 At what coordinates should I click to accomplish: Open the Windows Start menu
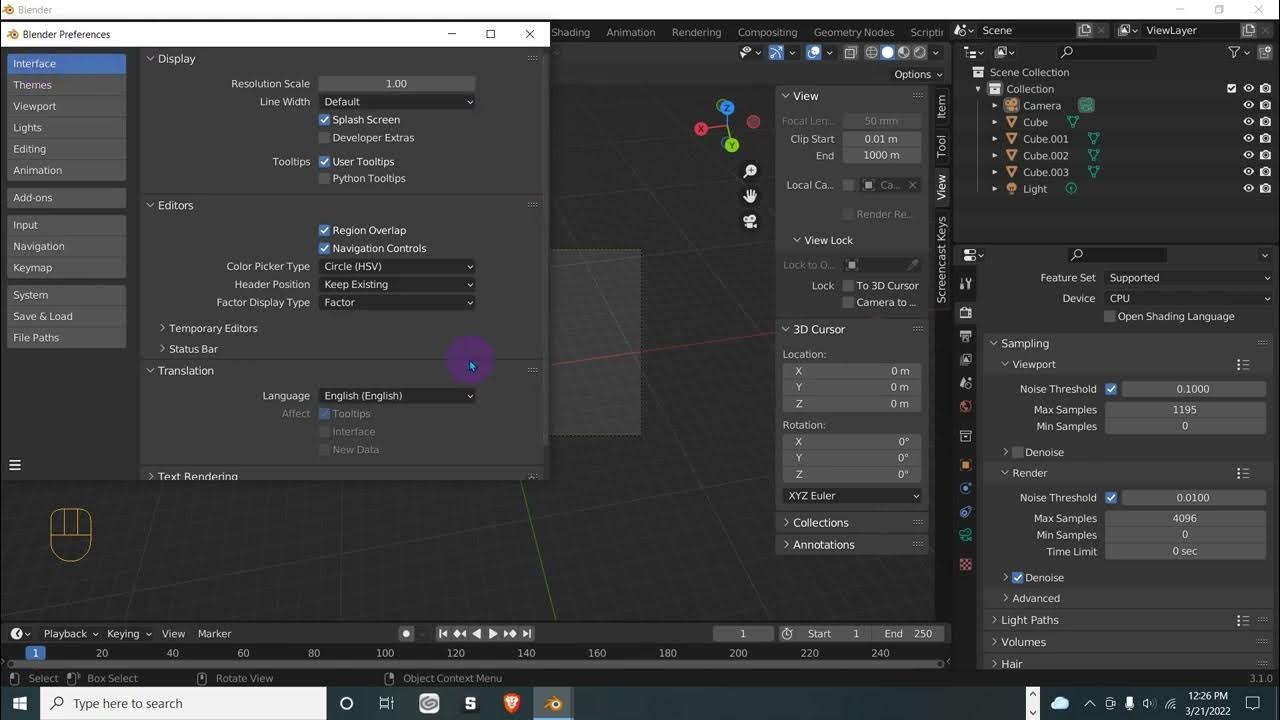click(x=20, y=703)
